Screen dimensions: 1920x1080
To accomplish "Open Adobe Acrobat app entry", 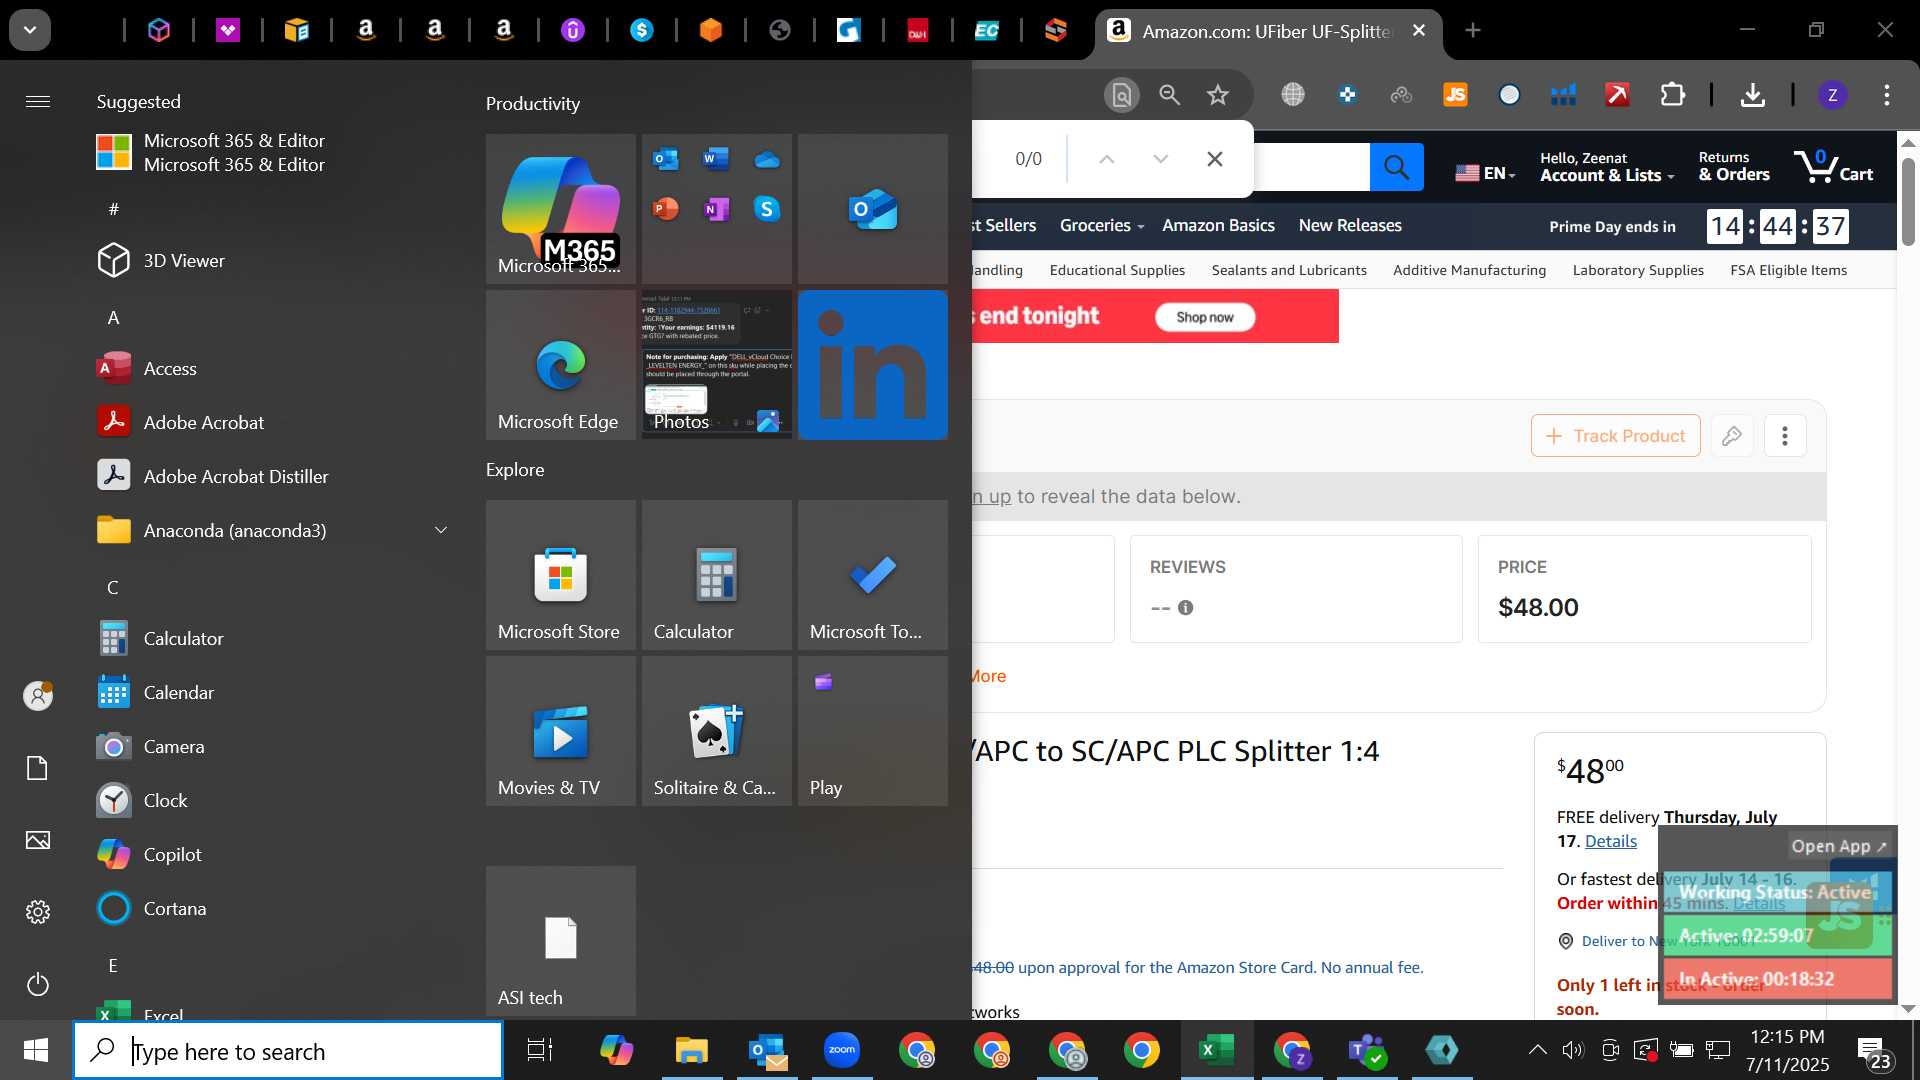I will (x=270, y=422).
